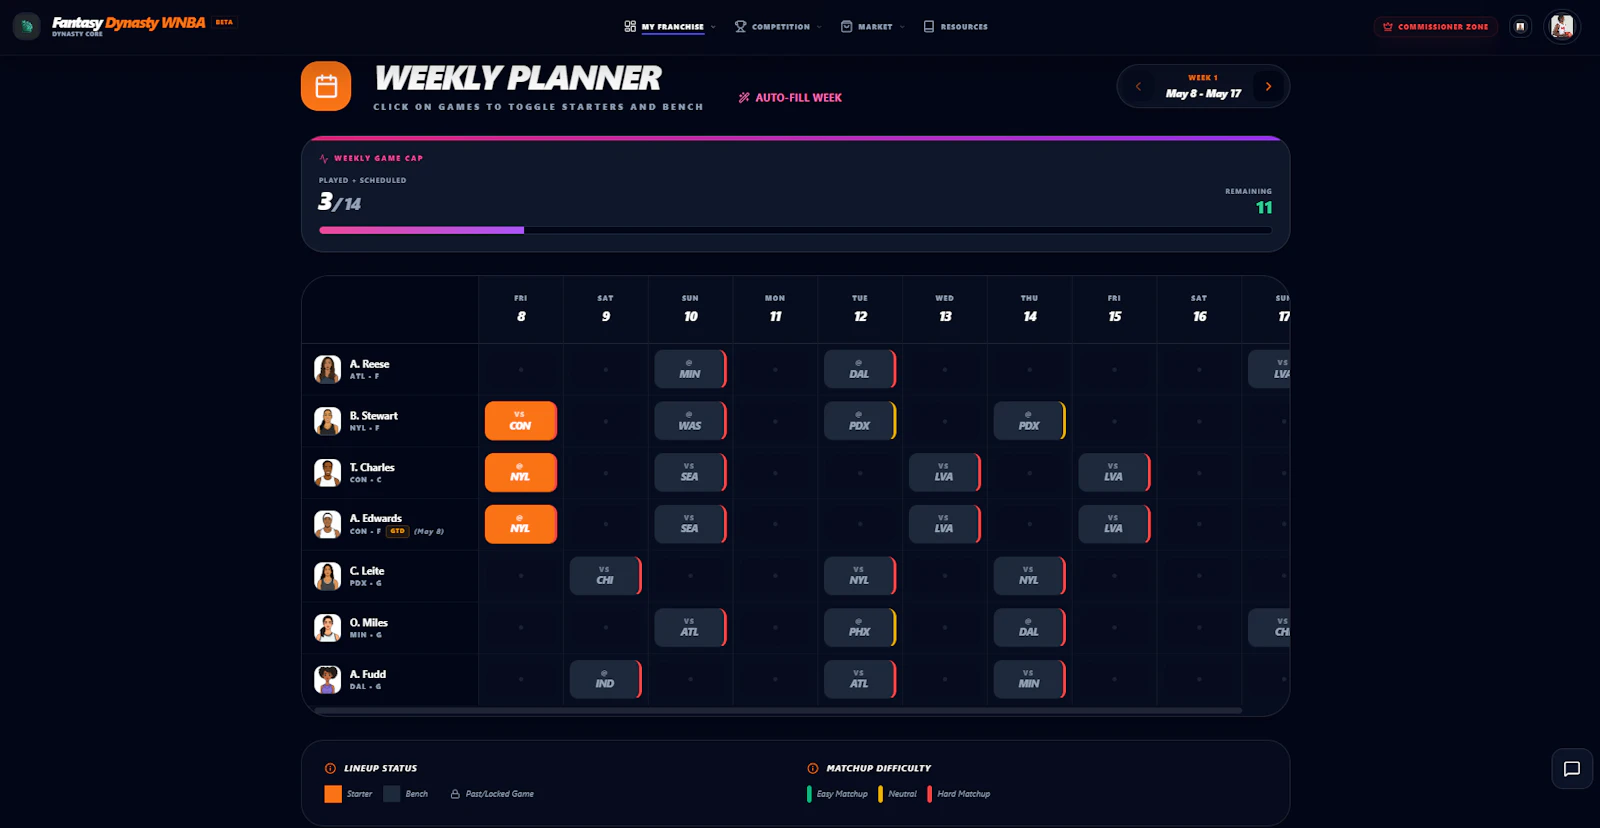Image resolution: width=1600 pixels, height=828 pixels.
Task: Click the Auto-Fill Week magic wand icon
Action: (x=744, y=98)
